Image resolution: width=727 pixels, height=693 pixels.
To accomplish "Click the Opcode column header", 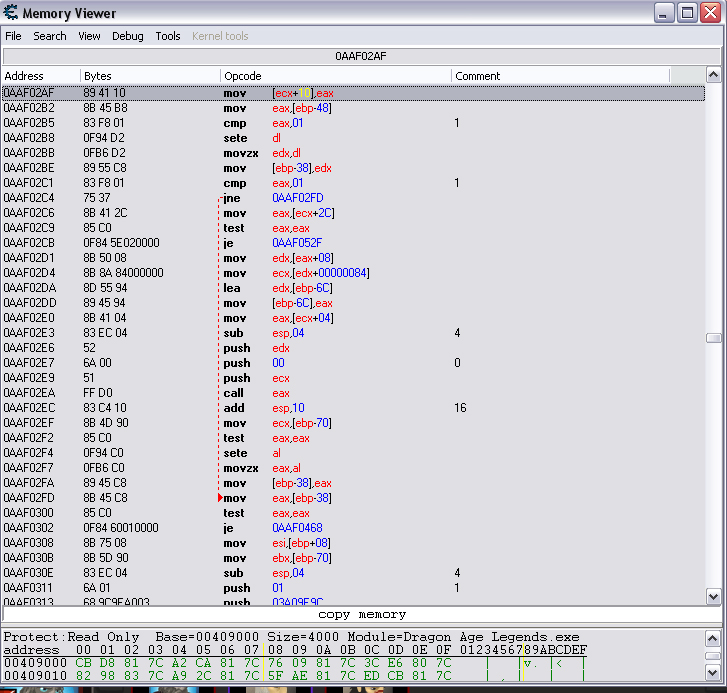I will click(335, 76).
